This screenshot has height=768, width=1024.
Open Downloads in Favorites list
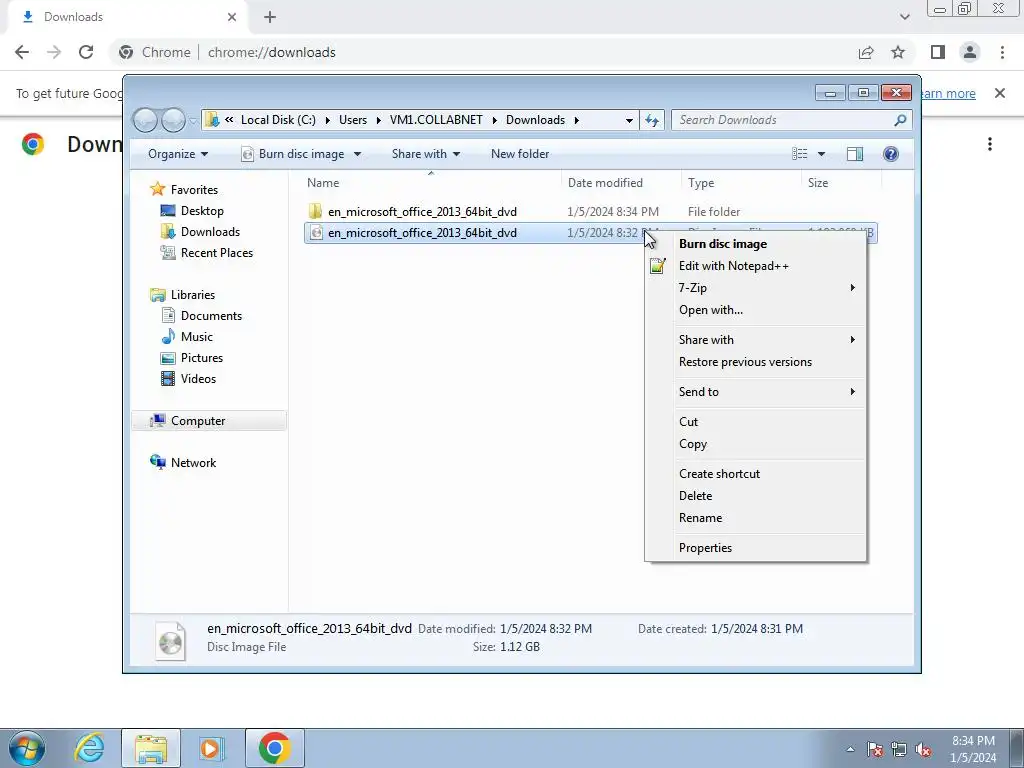[210, 232]
